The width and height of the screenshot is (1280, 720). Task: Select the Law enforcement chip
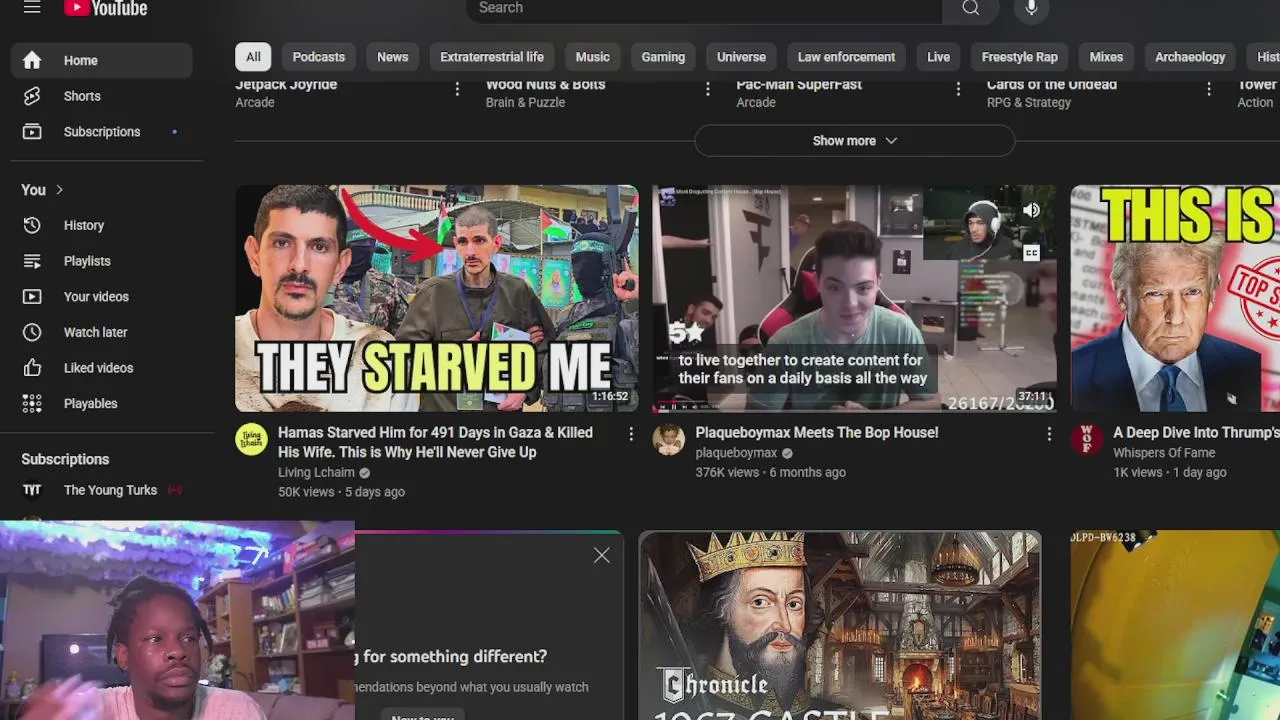846,57
